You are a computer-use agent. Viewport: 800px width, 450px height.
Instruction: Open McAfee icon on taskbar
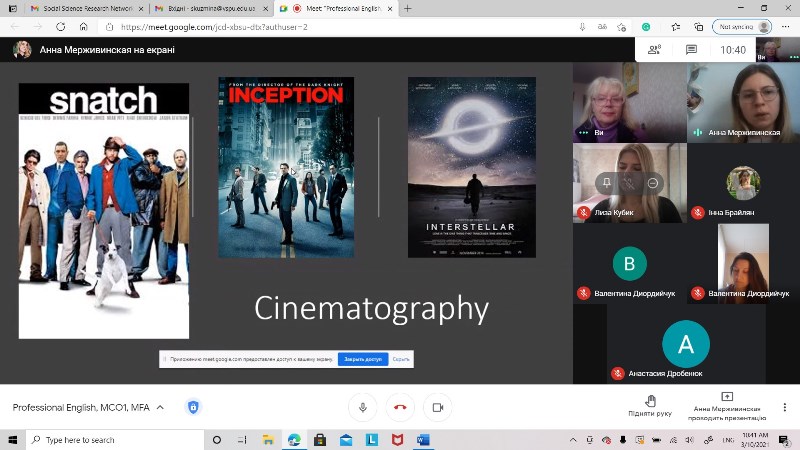397,440
